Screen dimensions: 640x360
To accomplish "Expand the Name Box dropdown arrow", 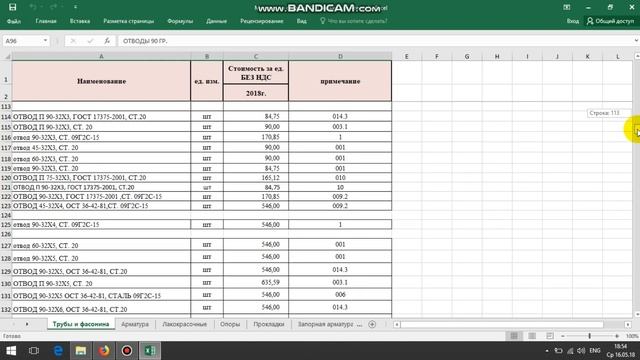I will click(45, 41).
